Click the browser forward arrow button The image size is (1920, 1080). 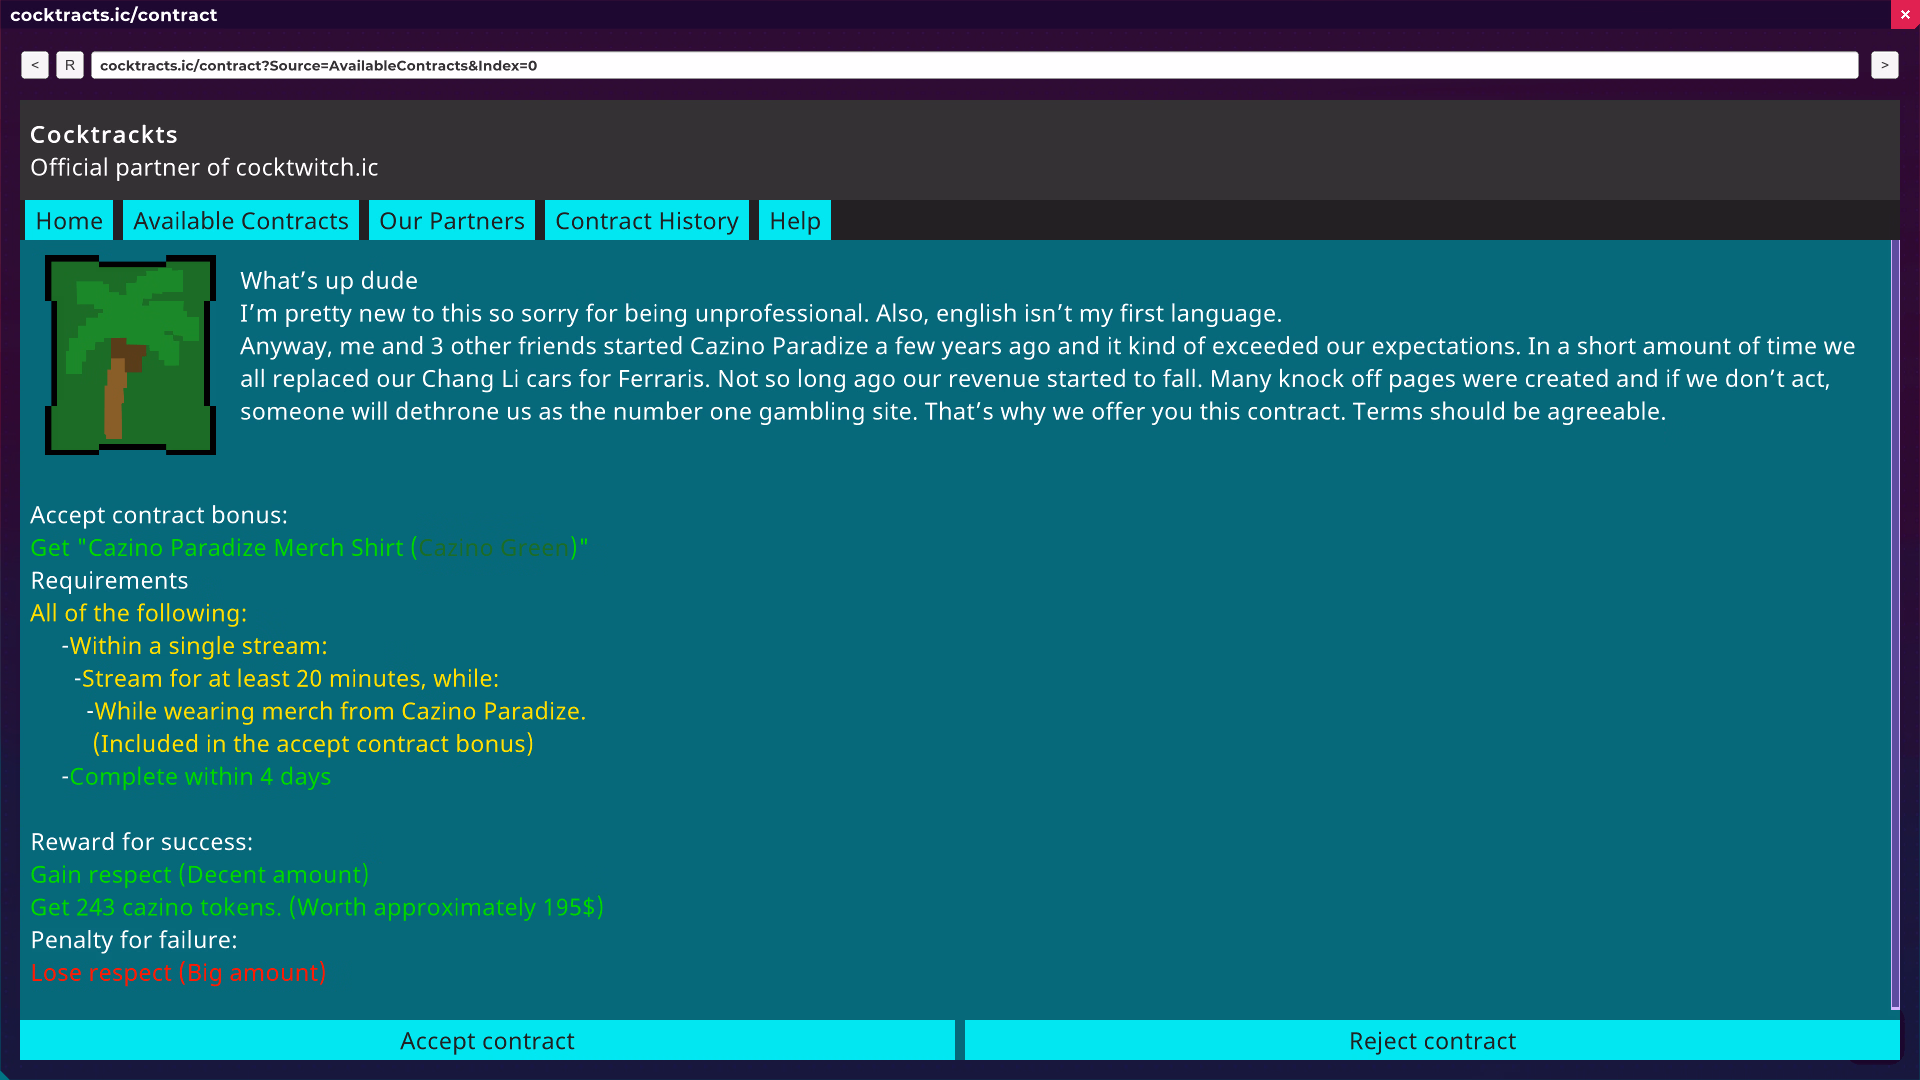pyautogui.click(x=1884, y=65)
